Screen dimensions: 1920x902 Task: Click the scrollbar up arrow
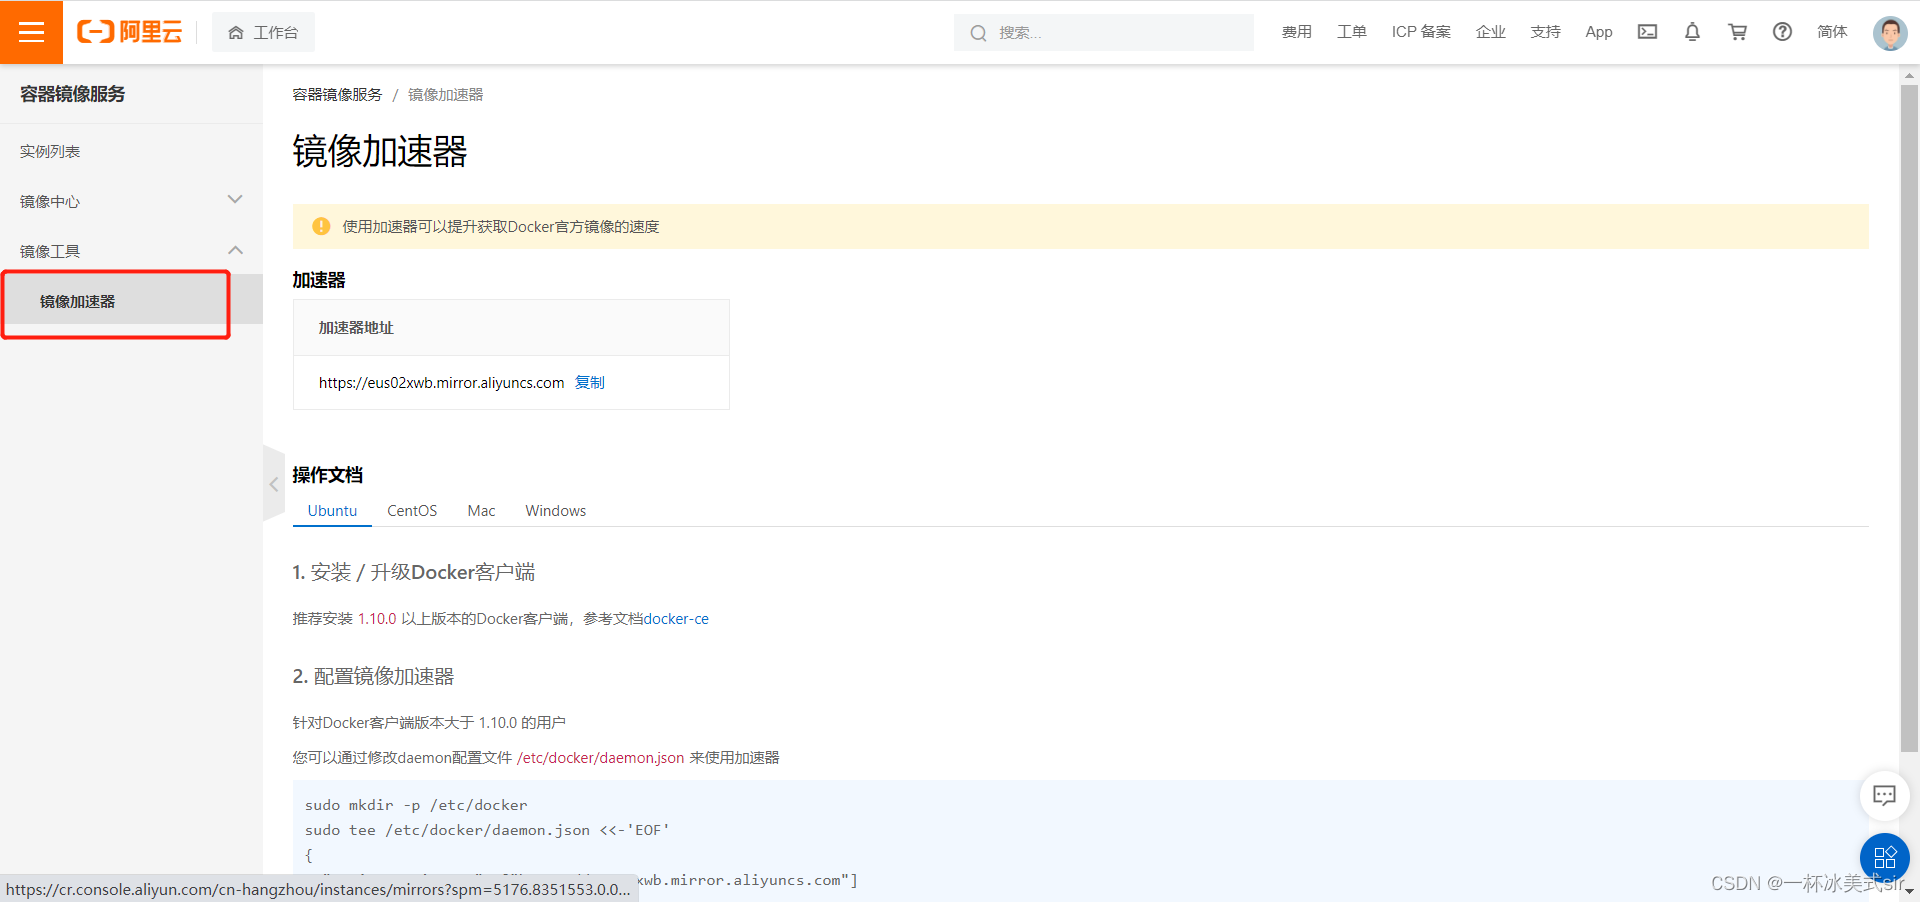1910,74
